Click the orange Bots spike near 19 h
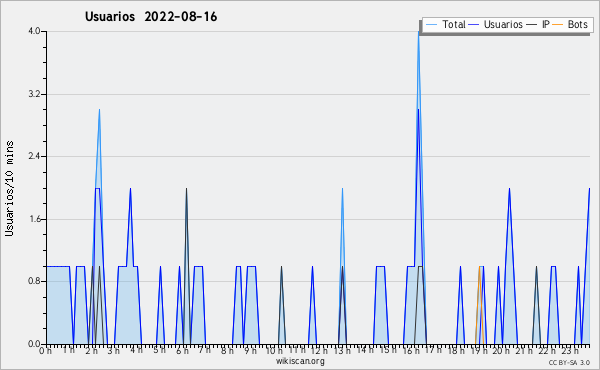Viewport: 600px width, 370px height. pos(479,268)
